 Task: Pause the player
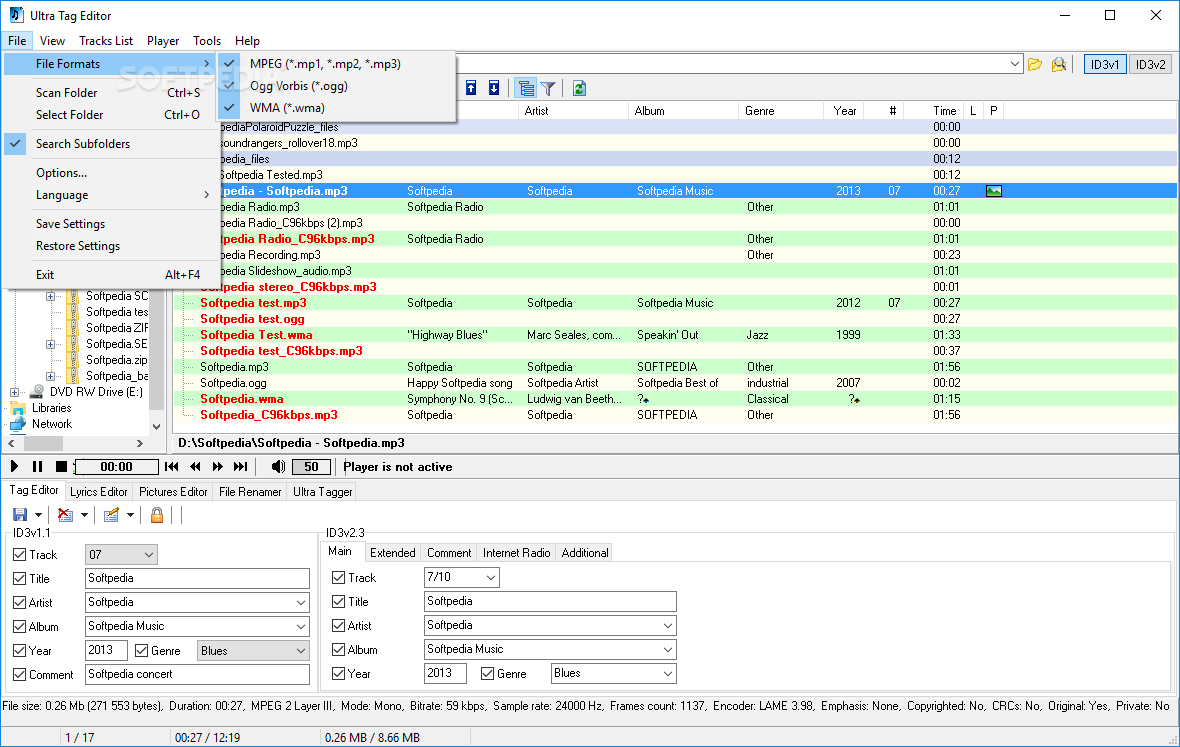pyautogui.click(x=38, y=466)
